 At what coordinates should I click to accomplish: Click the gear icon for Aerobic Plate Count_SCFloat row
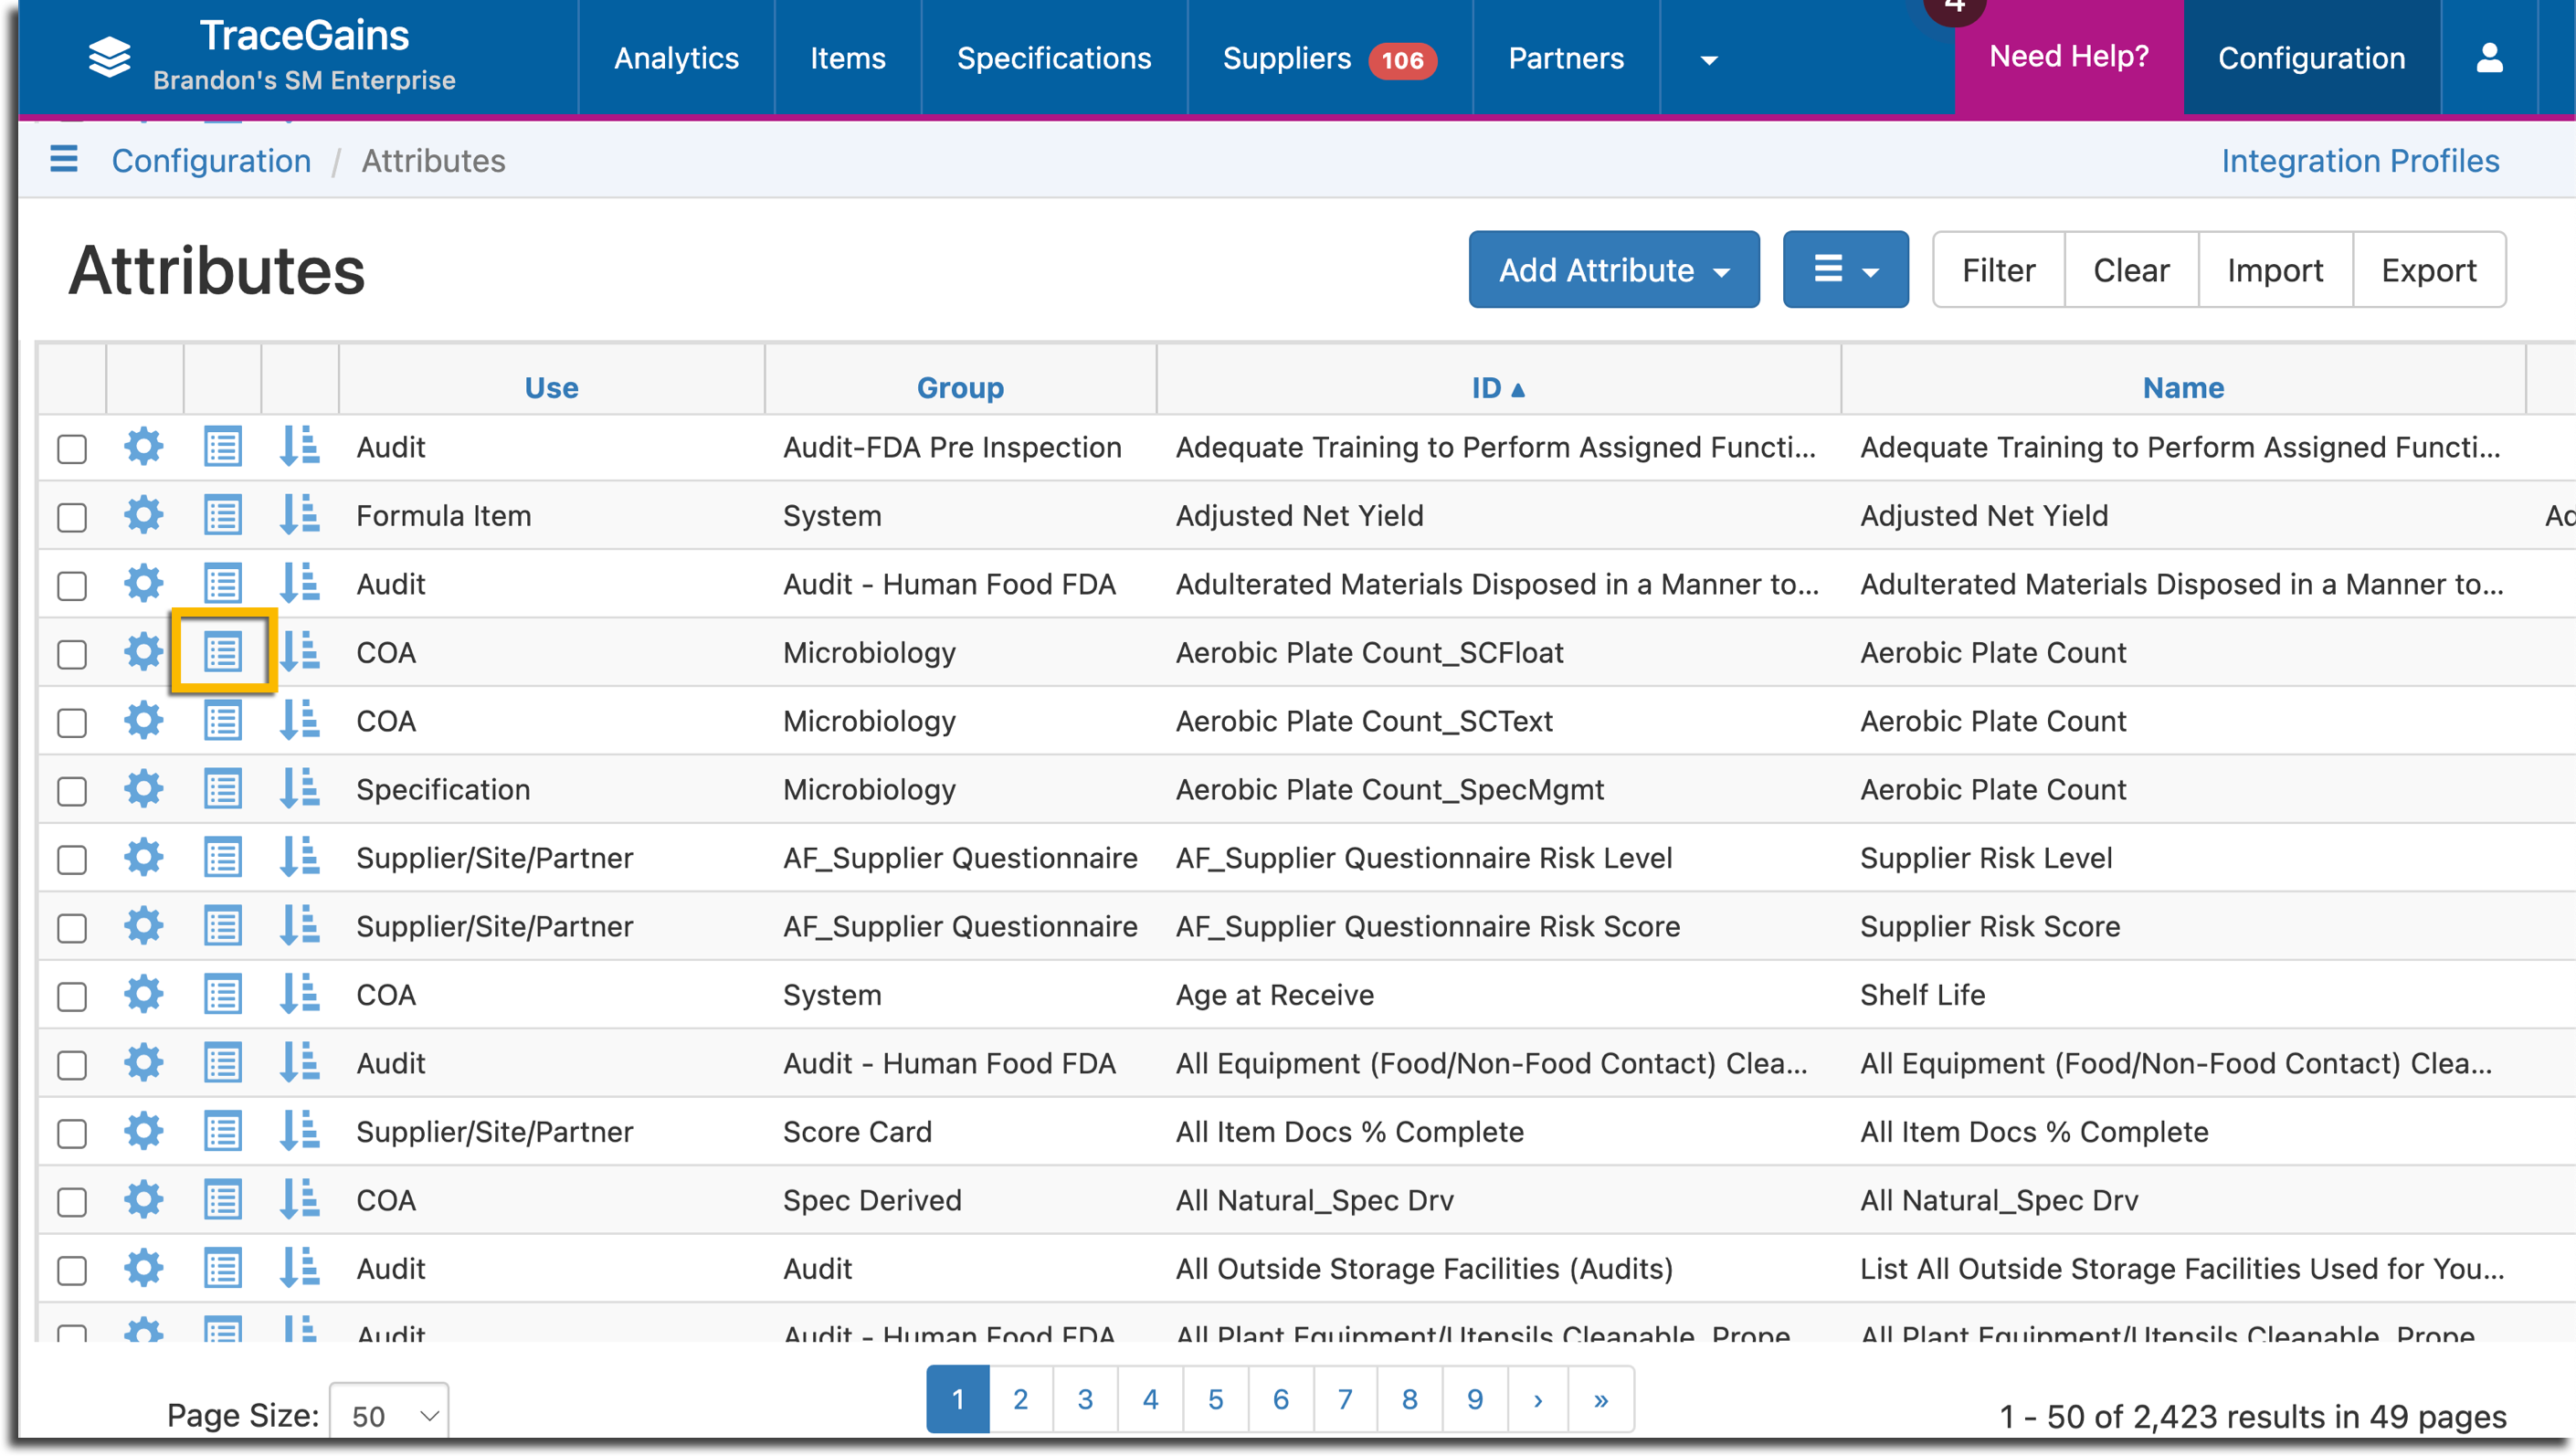point(144,652)
